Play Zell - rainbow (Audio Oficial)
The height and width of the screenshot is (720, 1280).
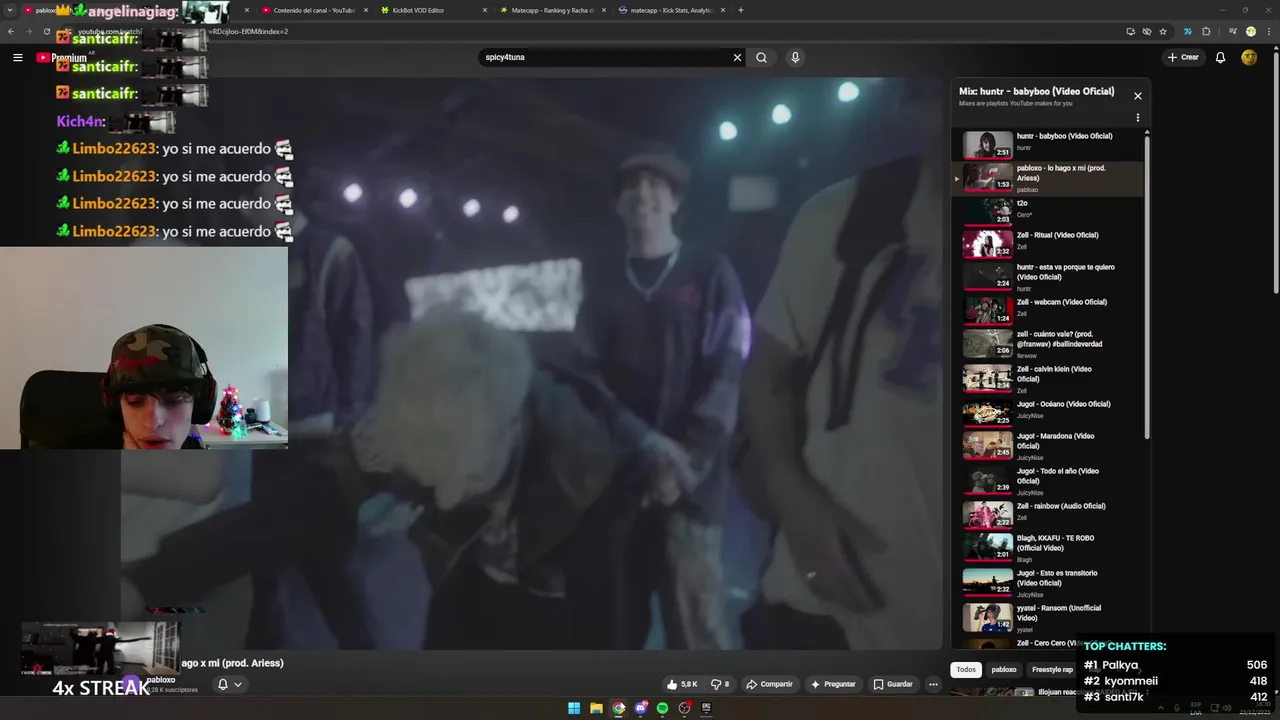click(1048, 513)
